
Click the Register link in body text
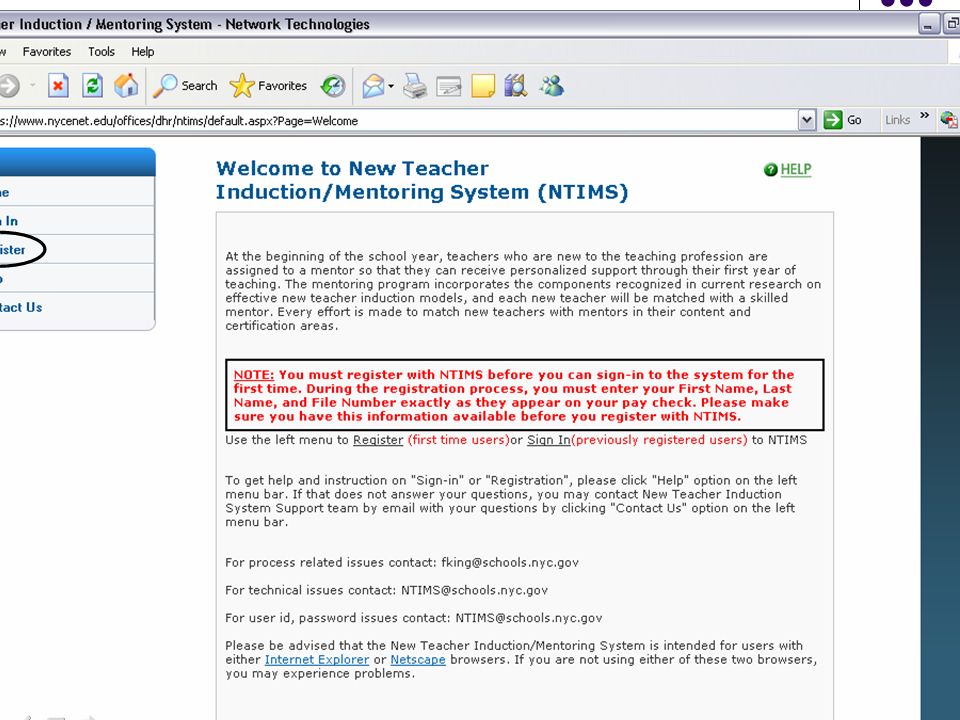(378, 440)
